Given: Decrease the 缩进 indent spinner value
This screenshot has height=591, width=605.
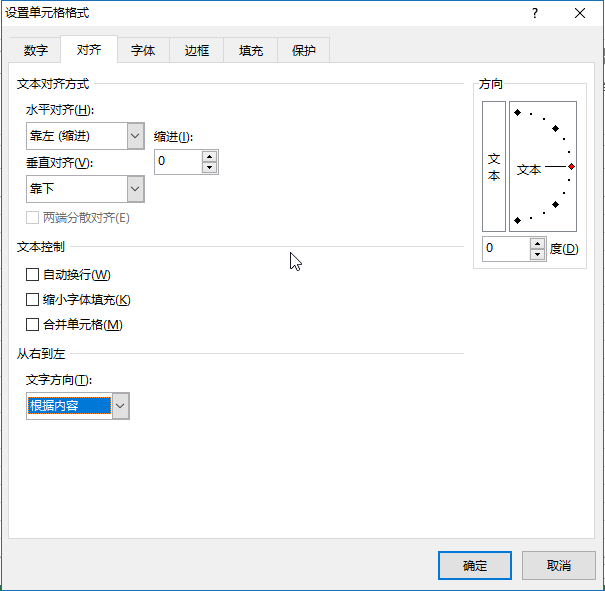Looking at the screenshot, I should (x=209, y=167).
